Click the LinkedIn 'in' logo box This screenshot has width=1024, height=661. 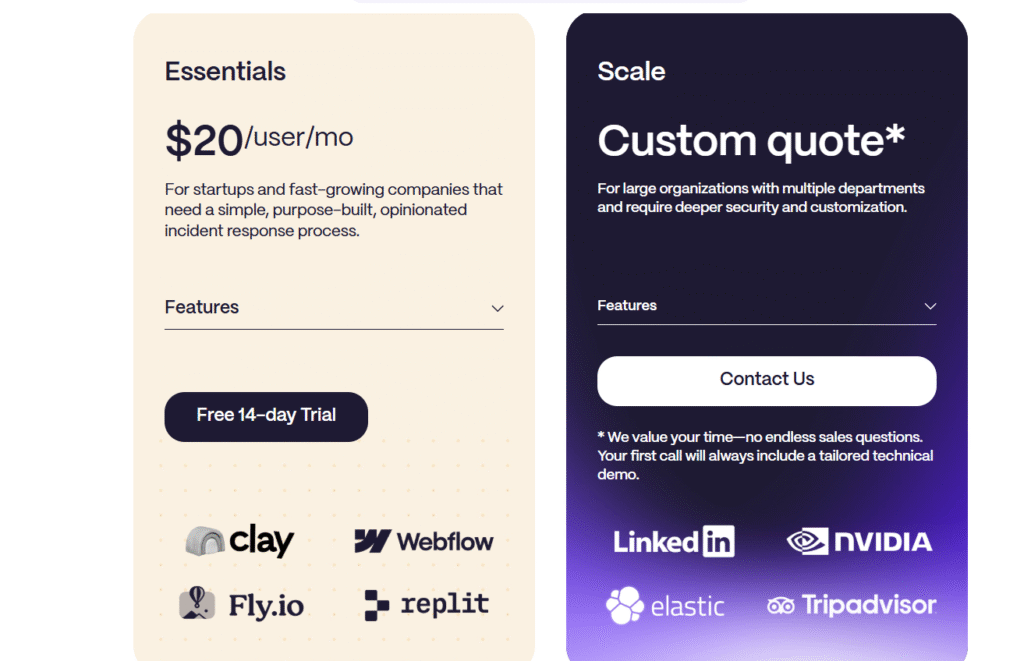point(718,541)
